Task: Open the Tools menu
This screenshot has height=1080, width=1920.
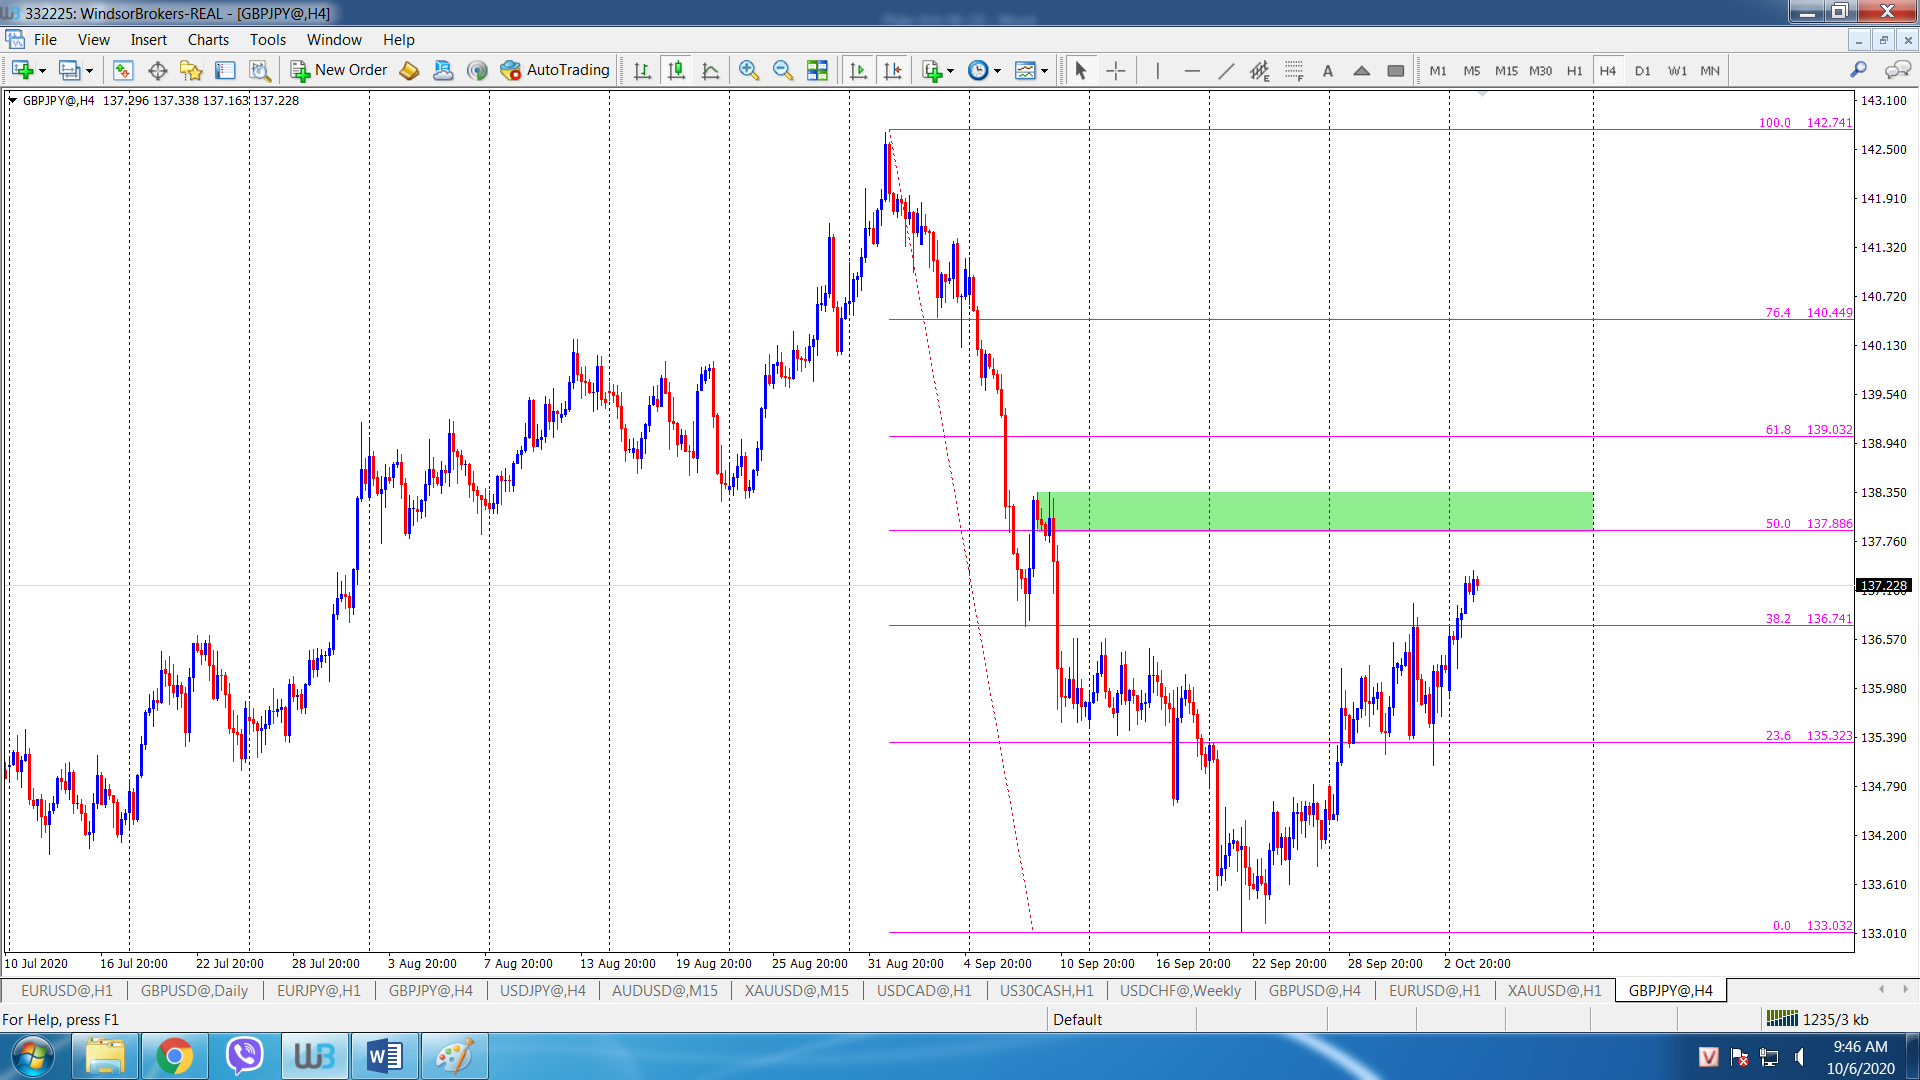Action: tap(268, 40)
